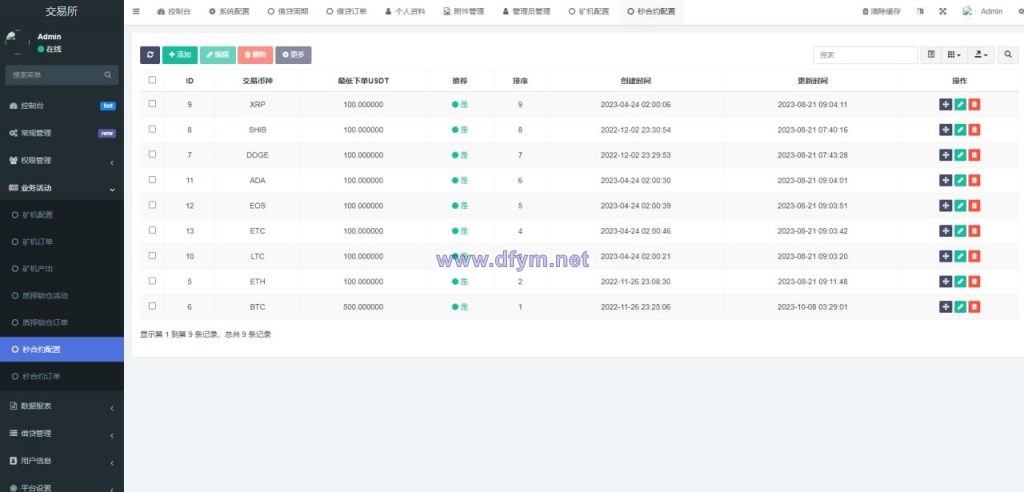Click the table search input field

(x=865, y=55)
